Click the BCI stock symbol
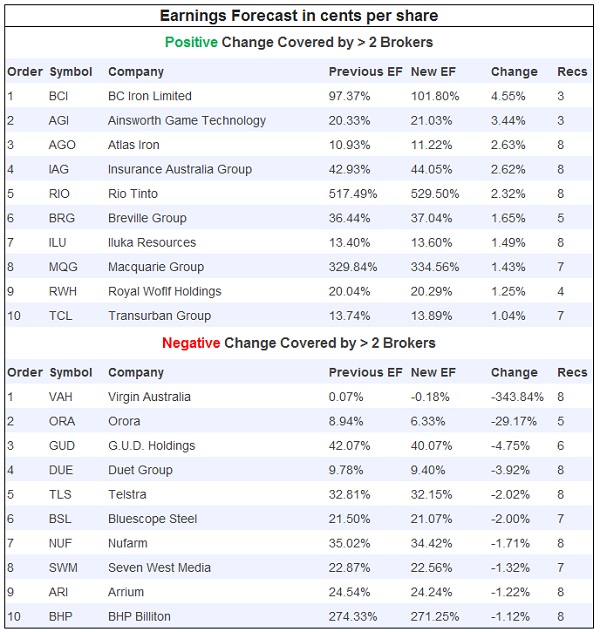 tap(58, 96)
